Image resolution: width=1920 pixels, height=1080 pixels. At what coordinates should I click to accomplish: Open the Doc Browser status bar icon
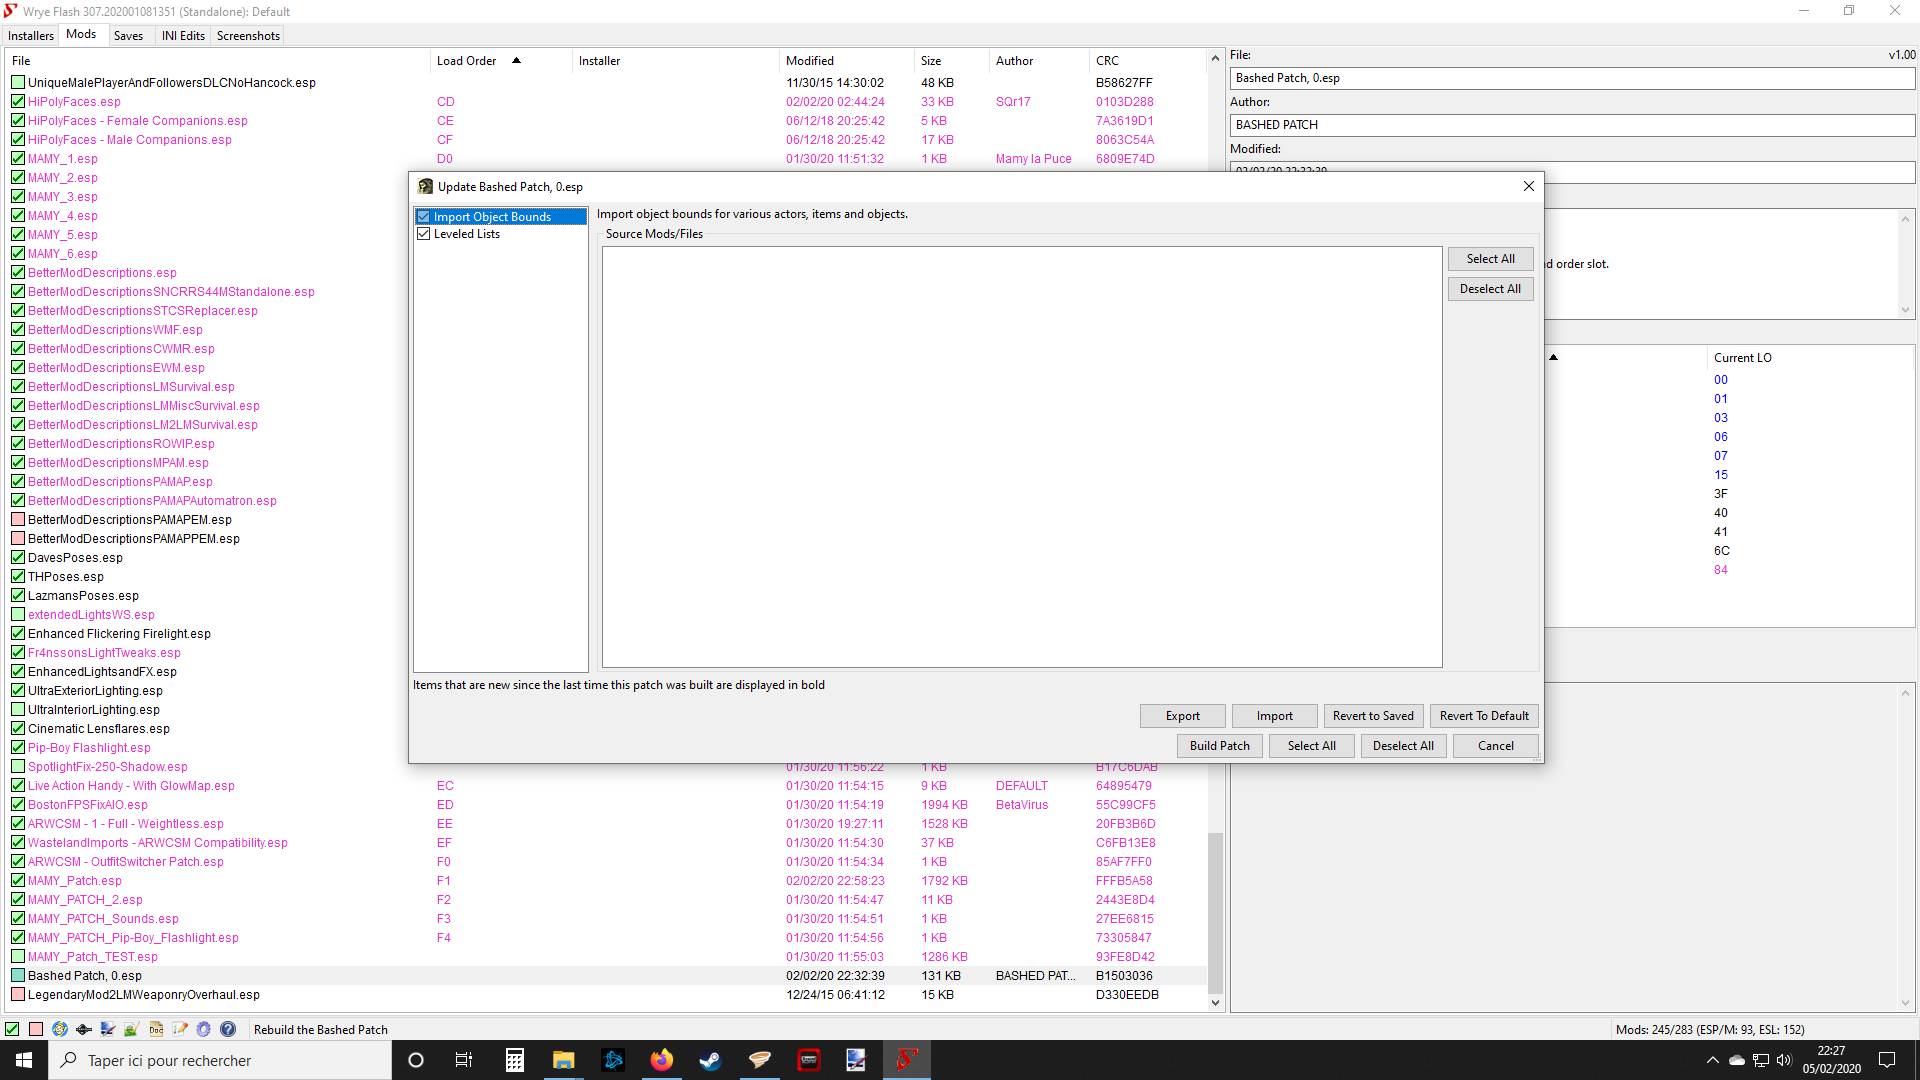point(156,1029)
